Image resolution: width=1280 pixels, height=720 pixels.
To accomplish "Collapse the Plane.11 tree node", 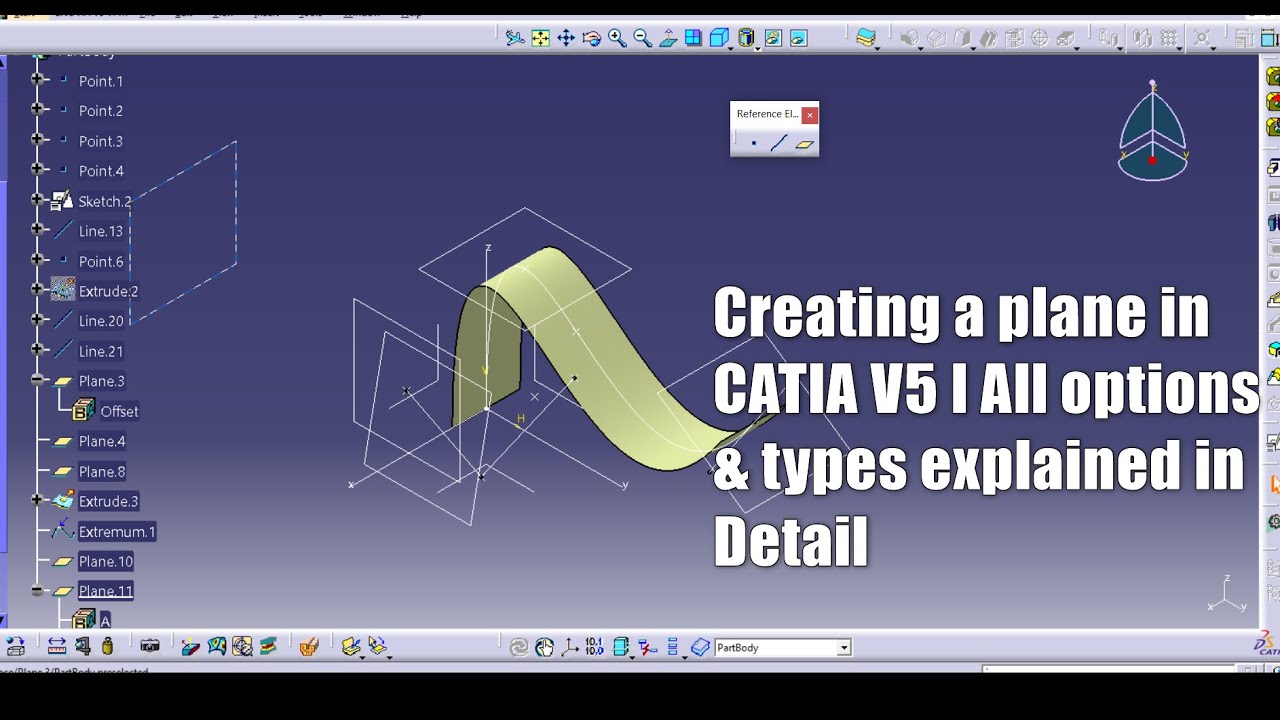I will click(x=38, y=591).
